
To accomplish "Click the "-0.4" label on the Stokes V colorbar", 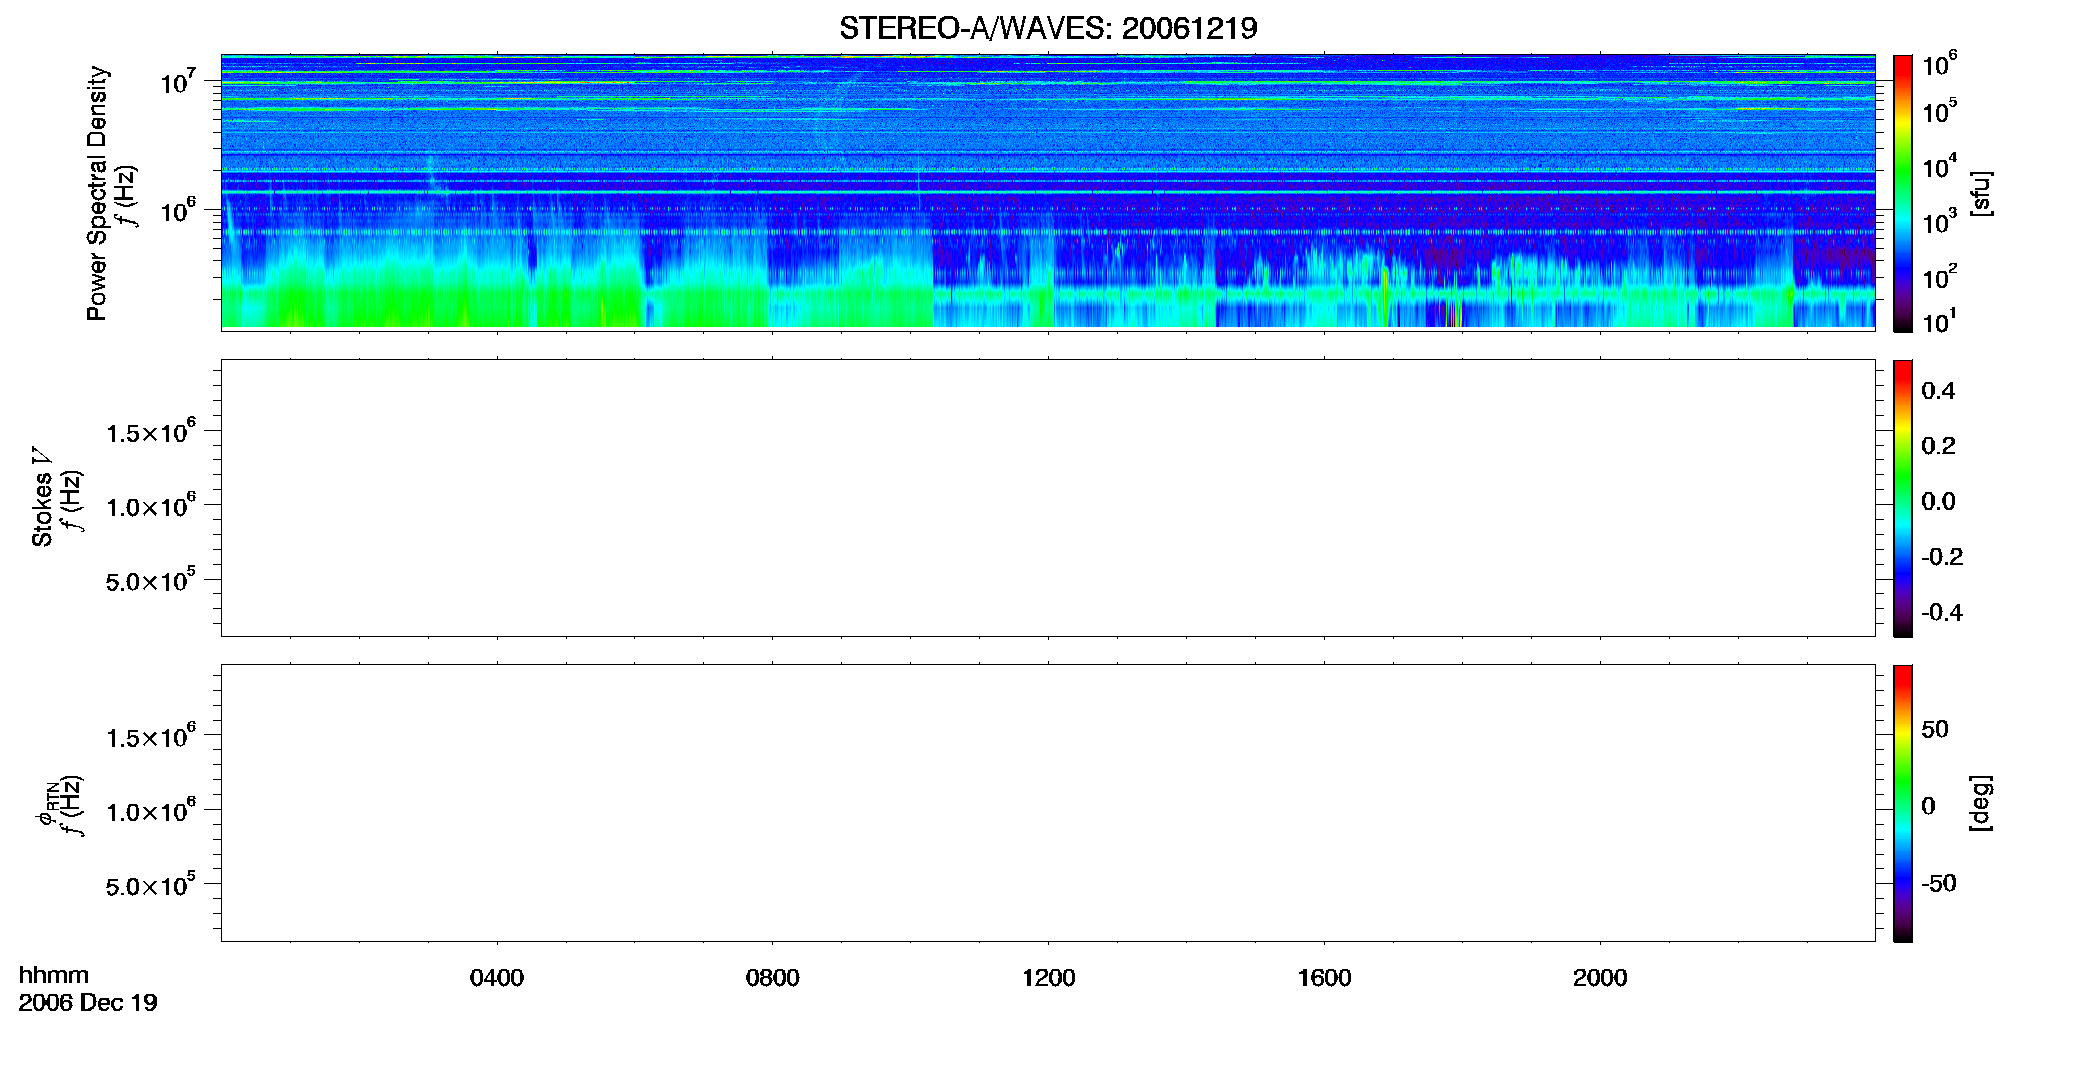I will [x=1942, y=612].
